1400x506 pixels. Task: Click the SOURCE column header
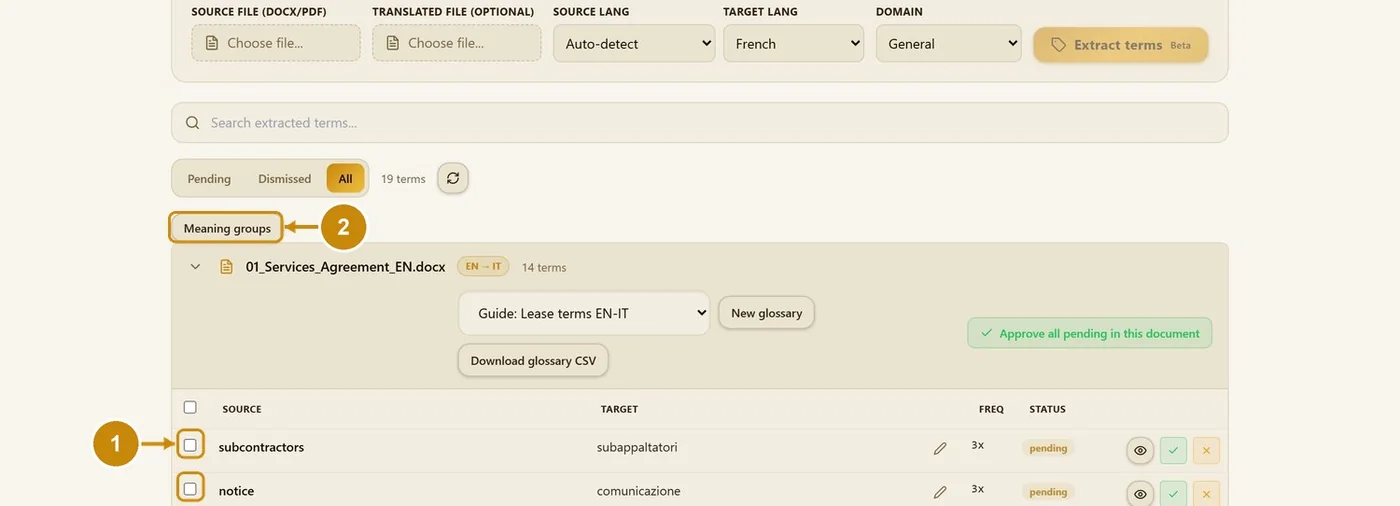[242, 409]
